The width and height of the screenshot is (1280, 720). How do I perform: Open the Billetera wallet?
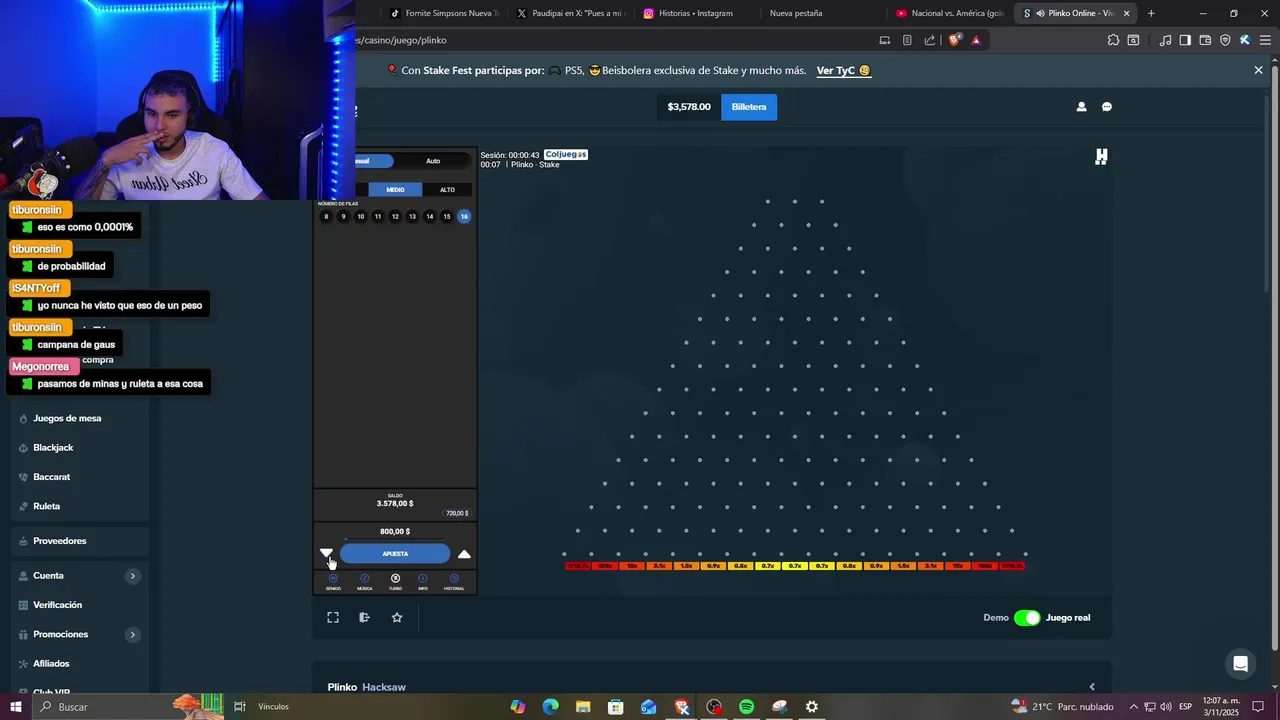(x=749, y=107)
